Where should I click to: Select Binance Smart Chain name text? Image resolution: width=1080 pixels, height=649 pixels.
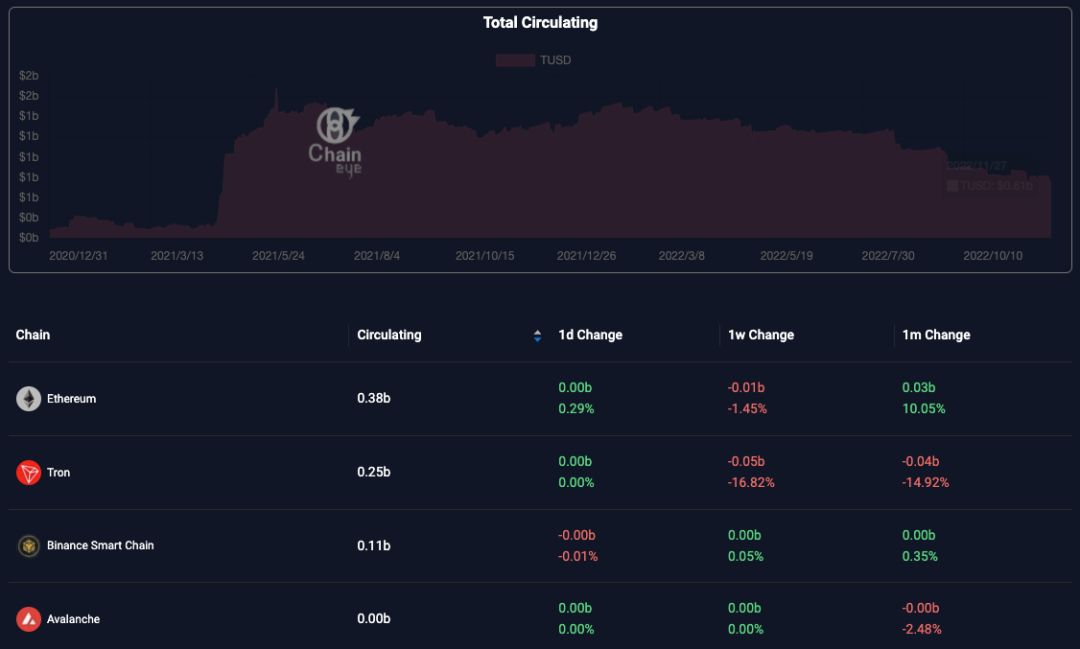click(x=100, y=546)
